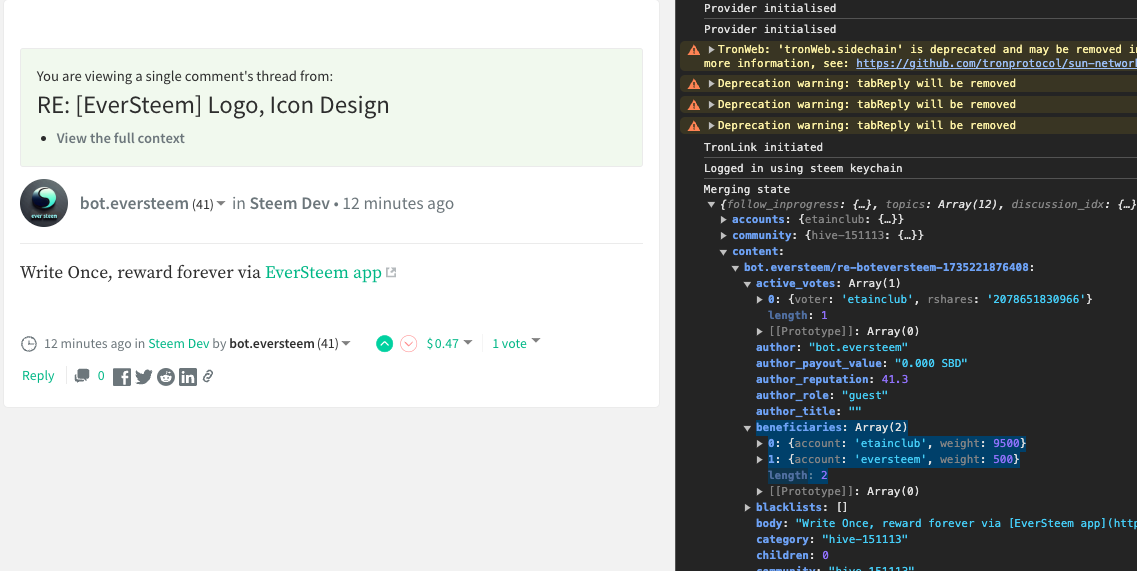
Task: Downvote the bot.eversteem comment
Action: point(408,344)
